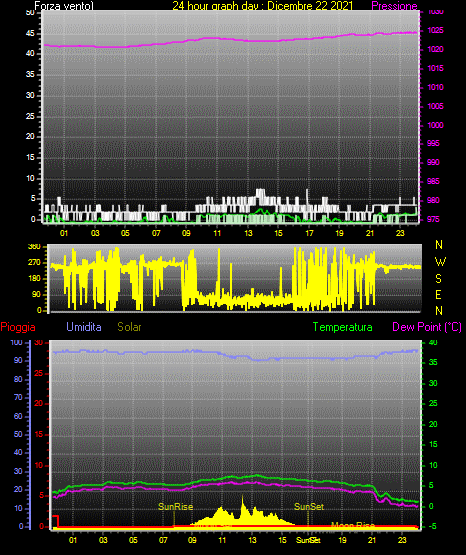Click the SunRise marker in lower graph

click(176, 507)
